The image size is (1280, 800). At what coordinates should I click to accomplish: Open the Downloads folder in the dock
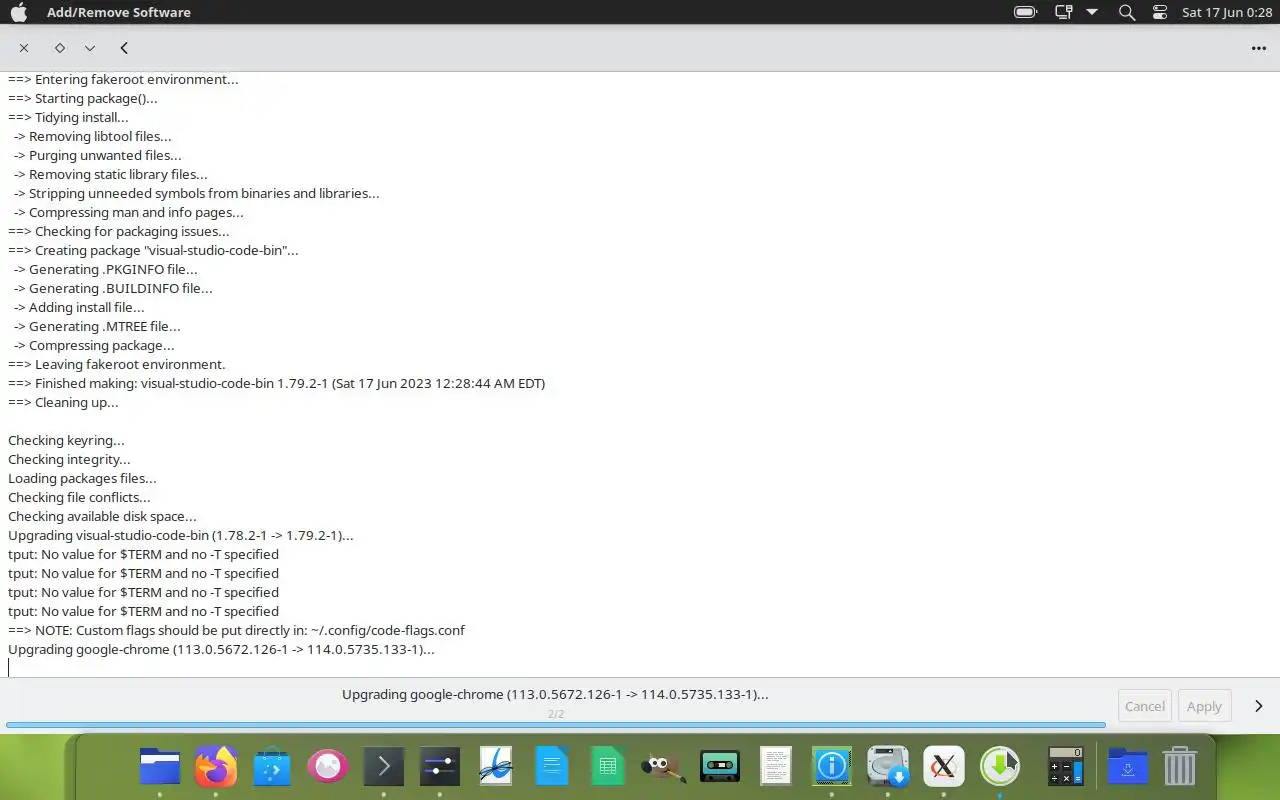(1128, 767)
